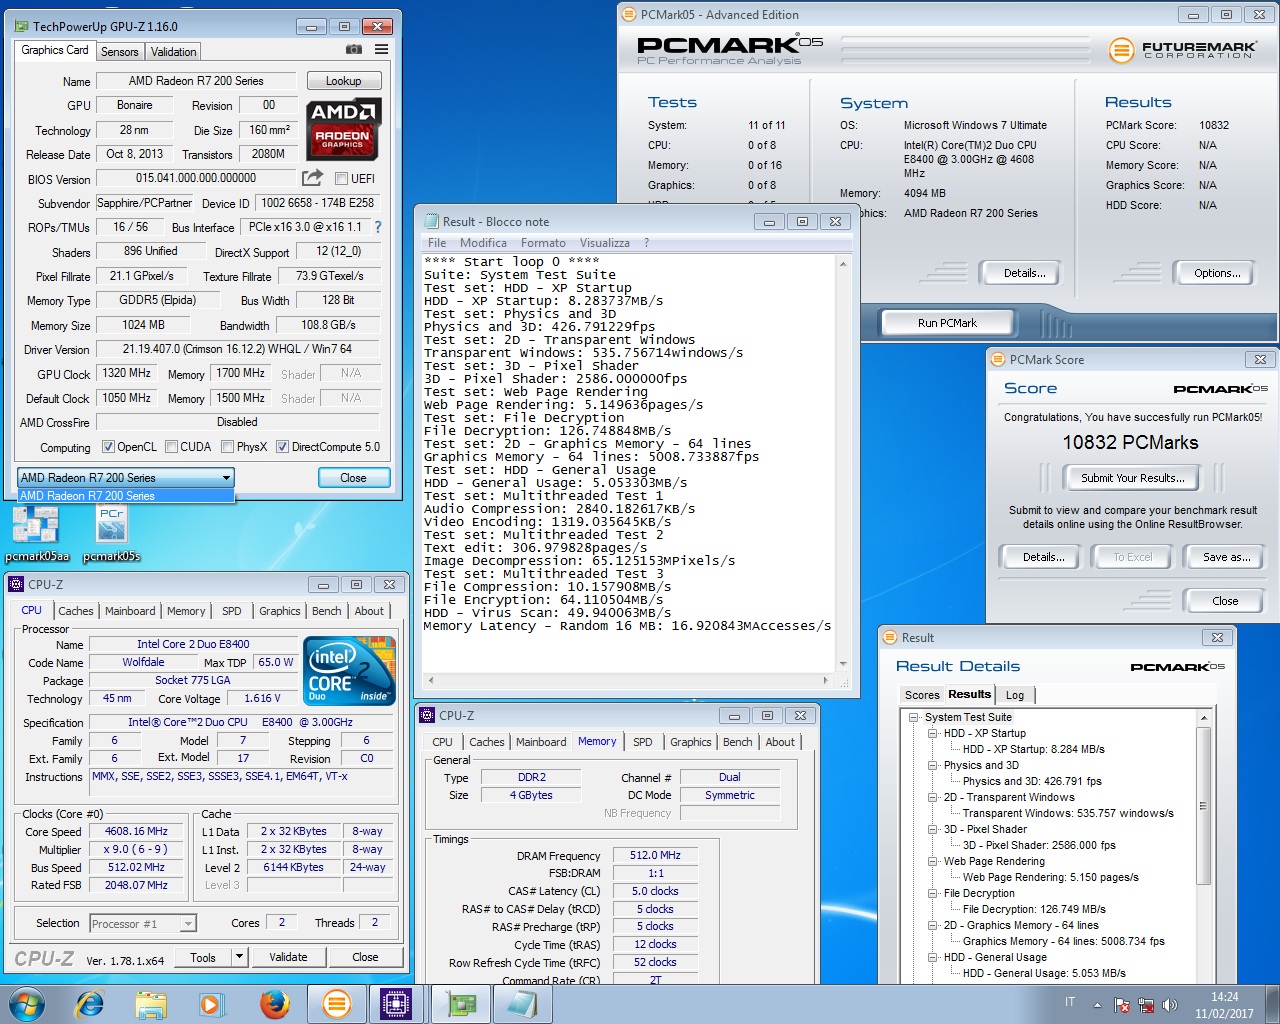Switch to PCMark05 taskbar button
1280x1024 pixels.
coord(336,1003)
